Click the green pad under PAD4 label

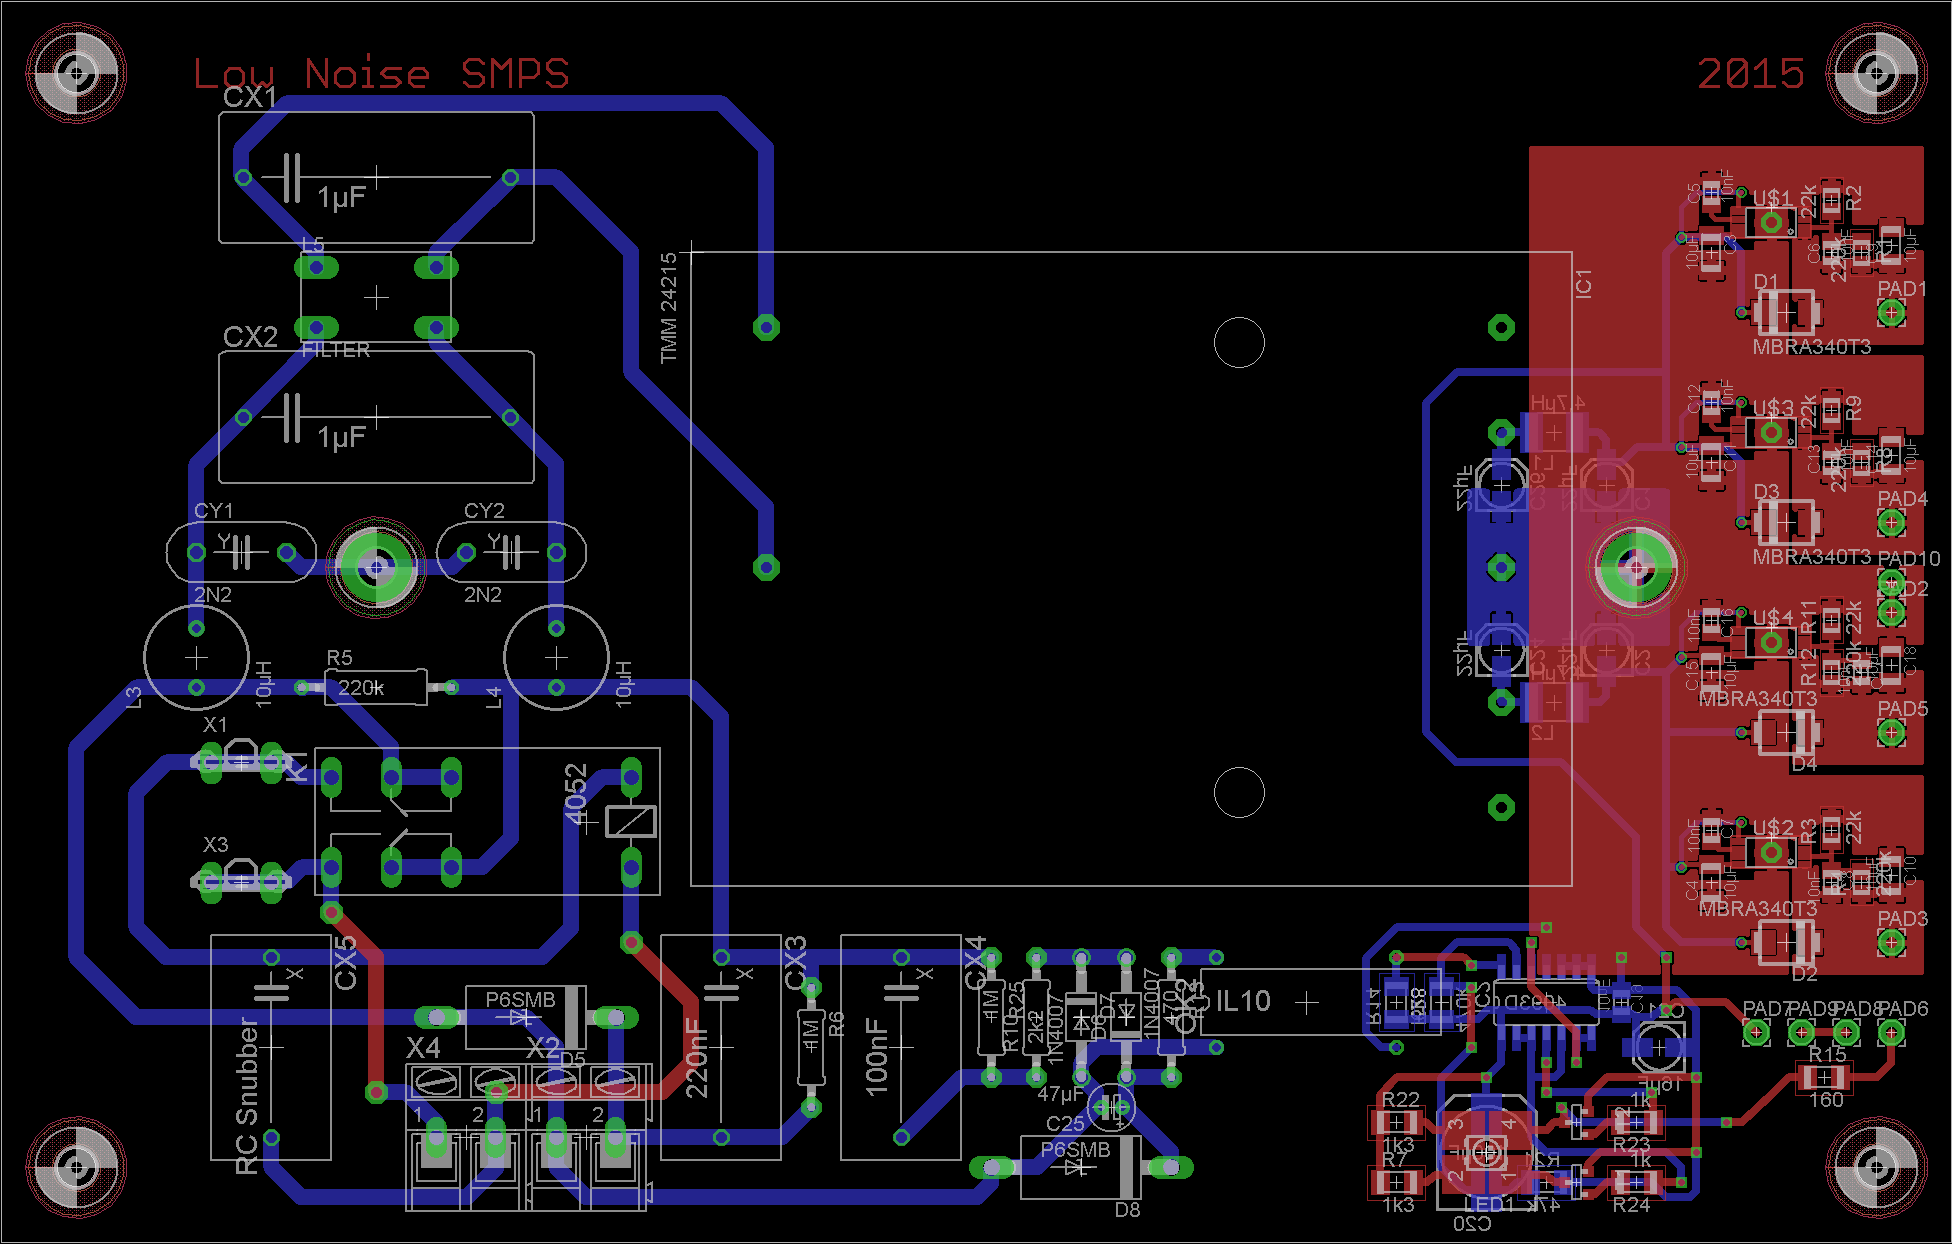tap(1891, 523)
